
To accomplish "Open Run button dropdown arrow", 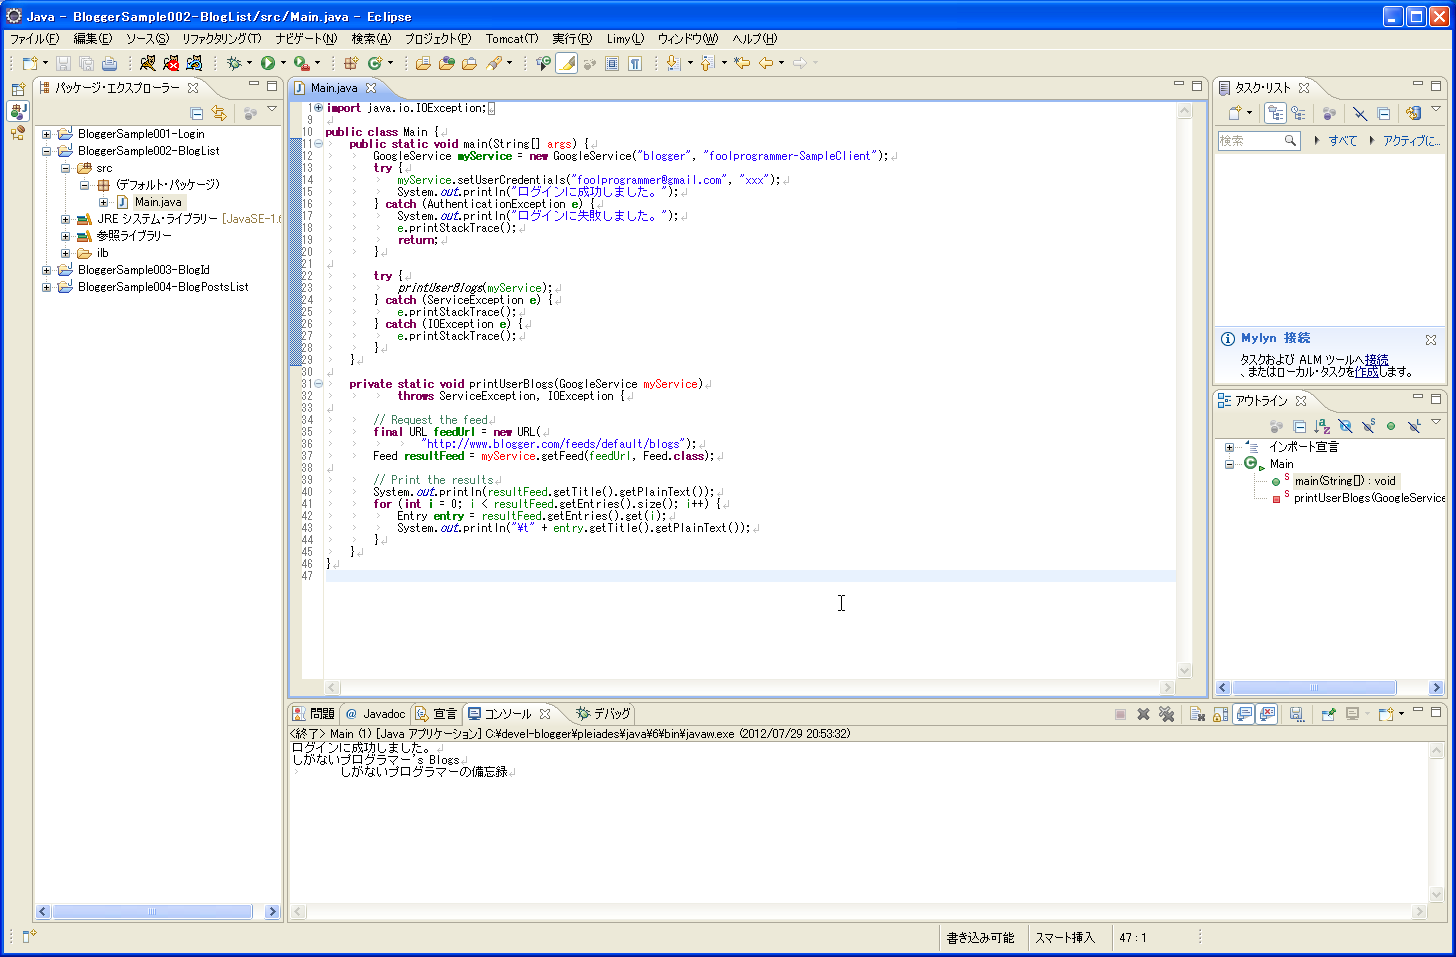I will pyautogui.click(x=283, y=63).
